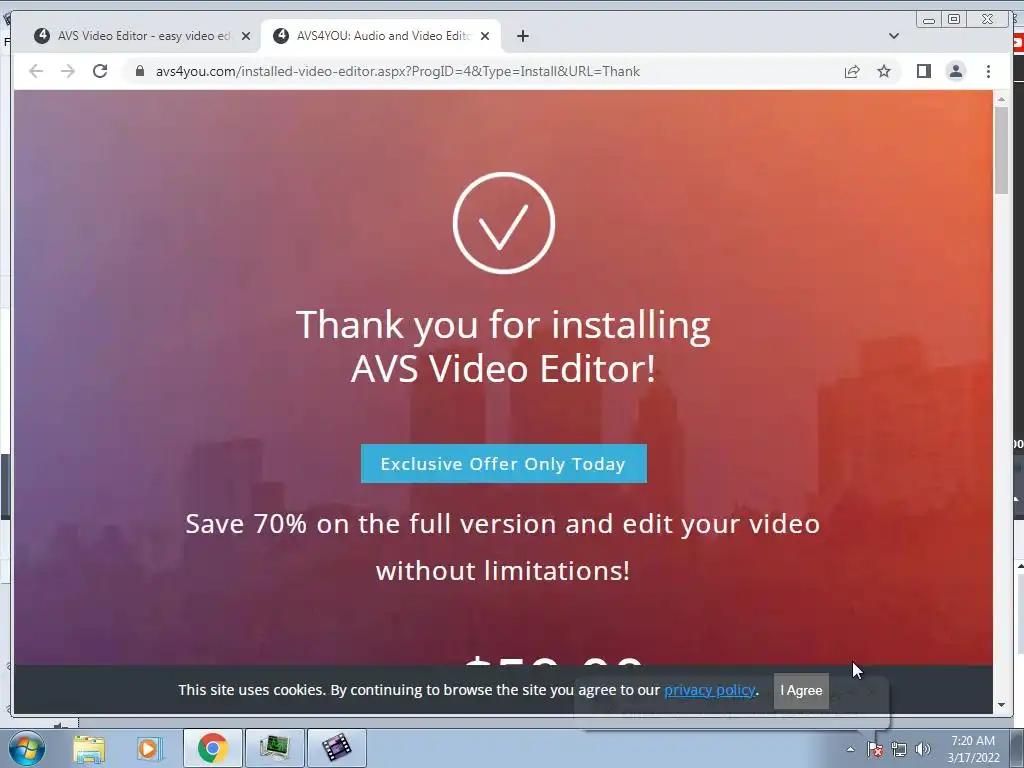Open the Chrome profile menu
This screenshot has width=1024, height=768.
[x=955, y=71]
